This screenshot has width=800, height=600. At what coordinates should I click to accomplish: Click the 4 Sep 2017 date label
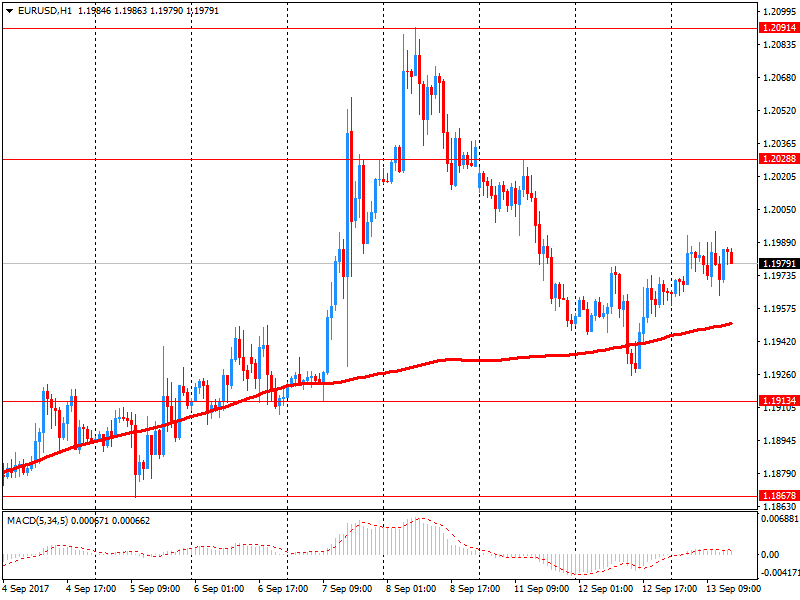point(26,589)
